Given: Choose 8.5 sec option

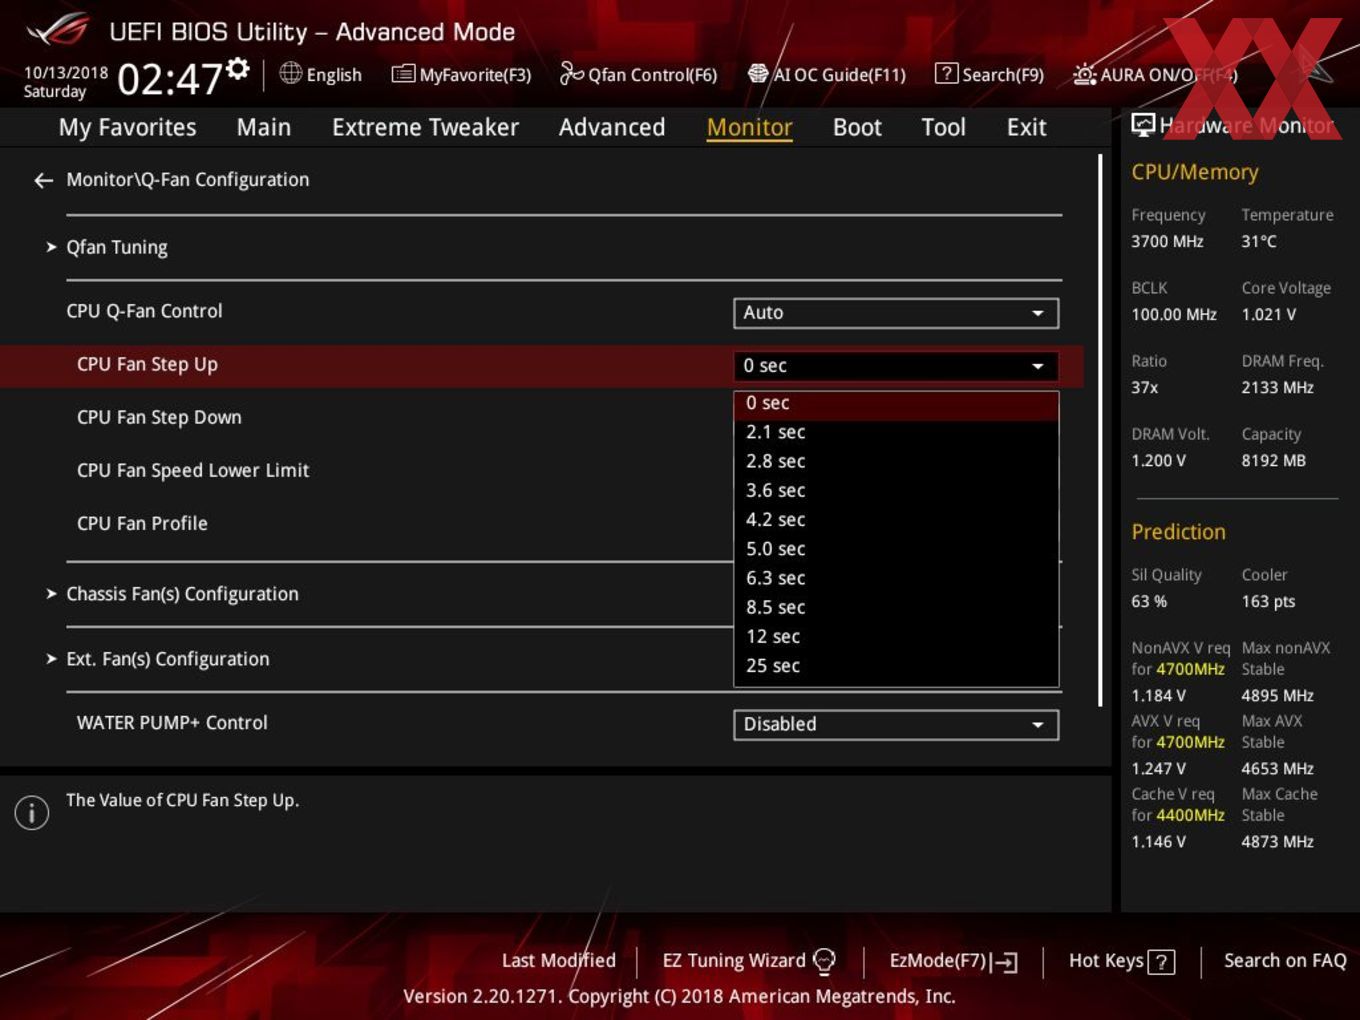Looking at the screenshot, I should [x=896, y=607].
